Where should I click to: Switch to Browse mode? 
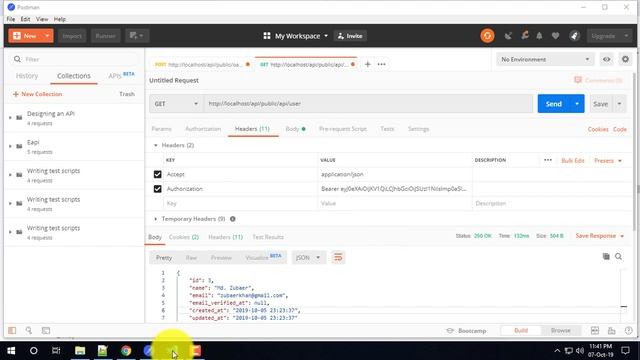point(560,331)
